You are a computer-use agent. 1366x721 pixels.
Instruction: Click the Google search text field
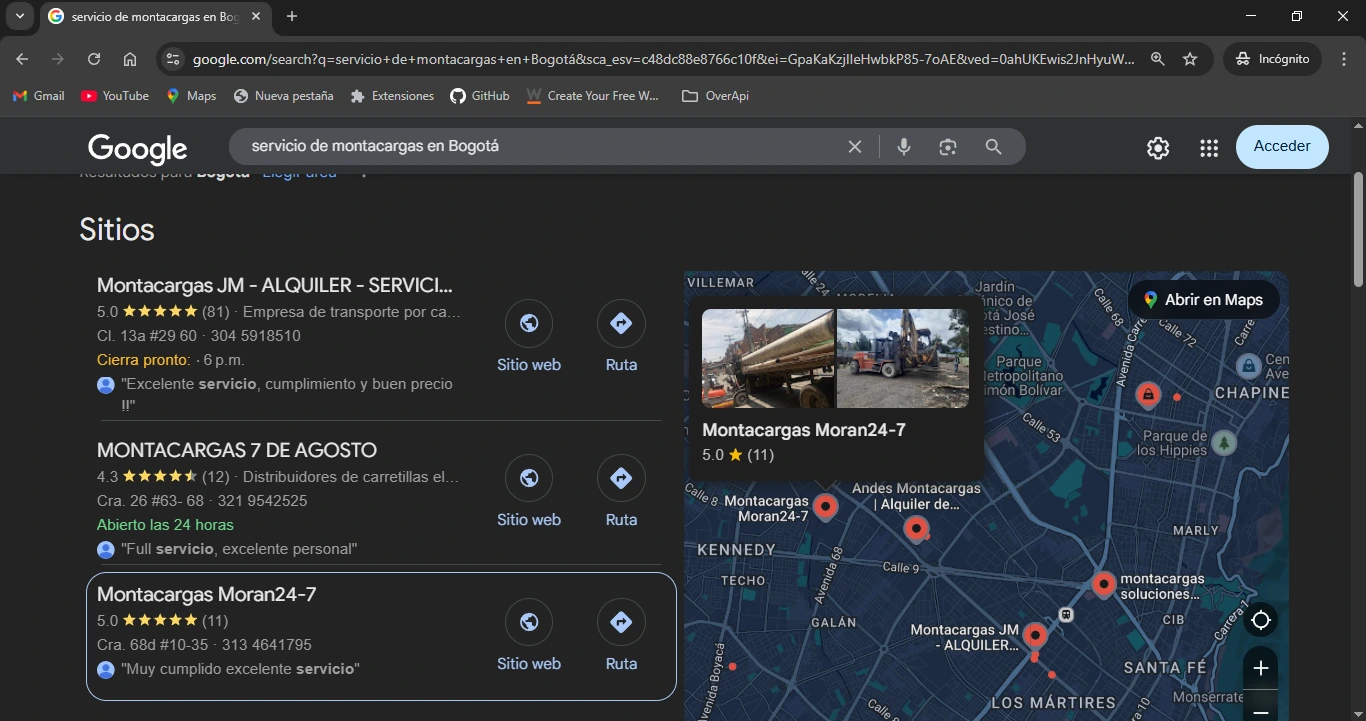(540, 146)
